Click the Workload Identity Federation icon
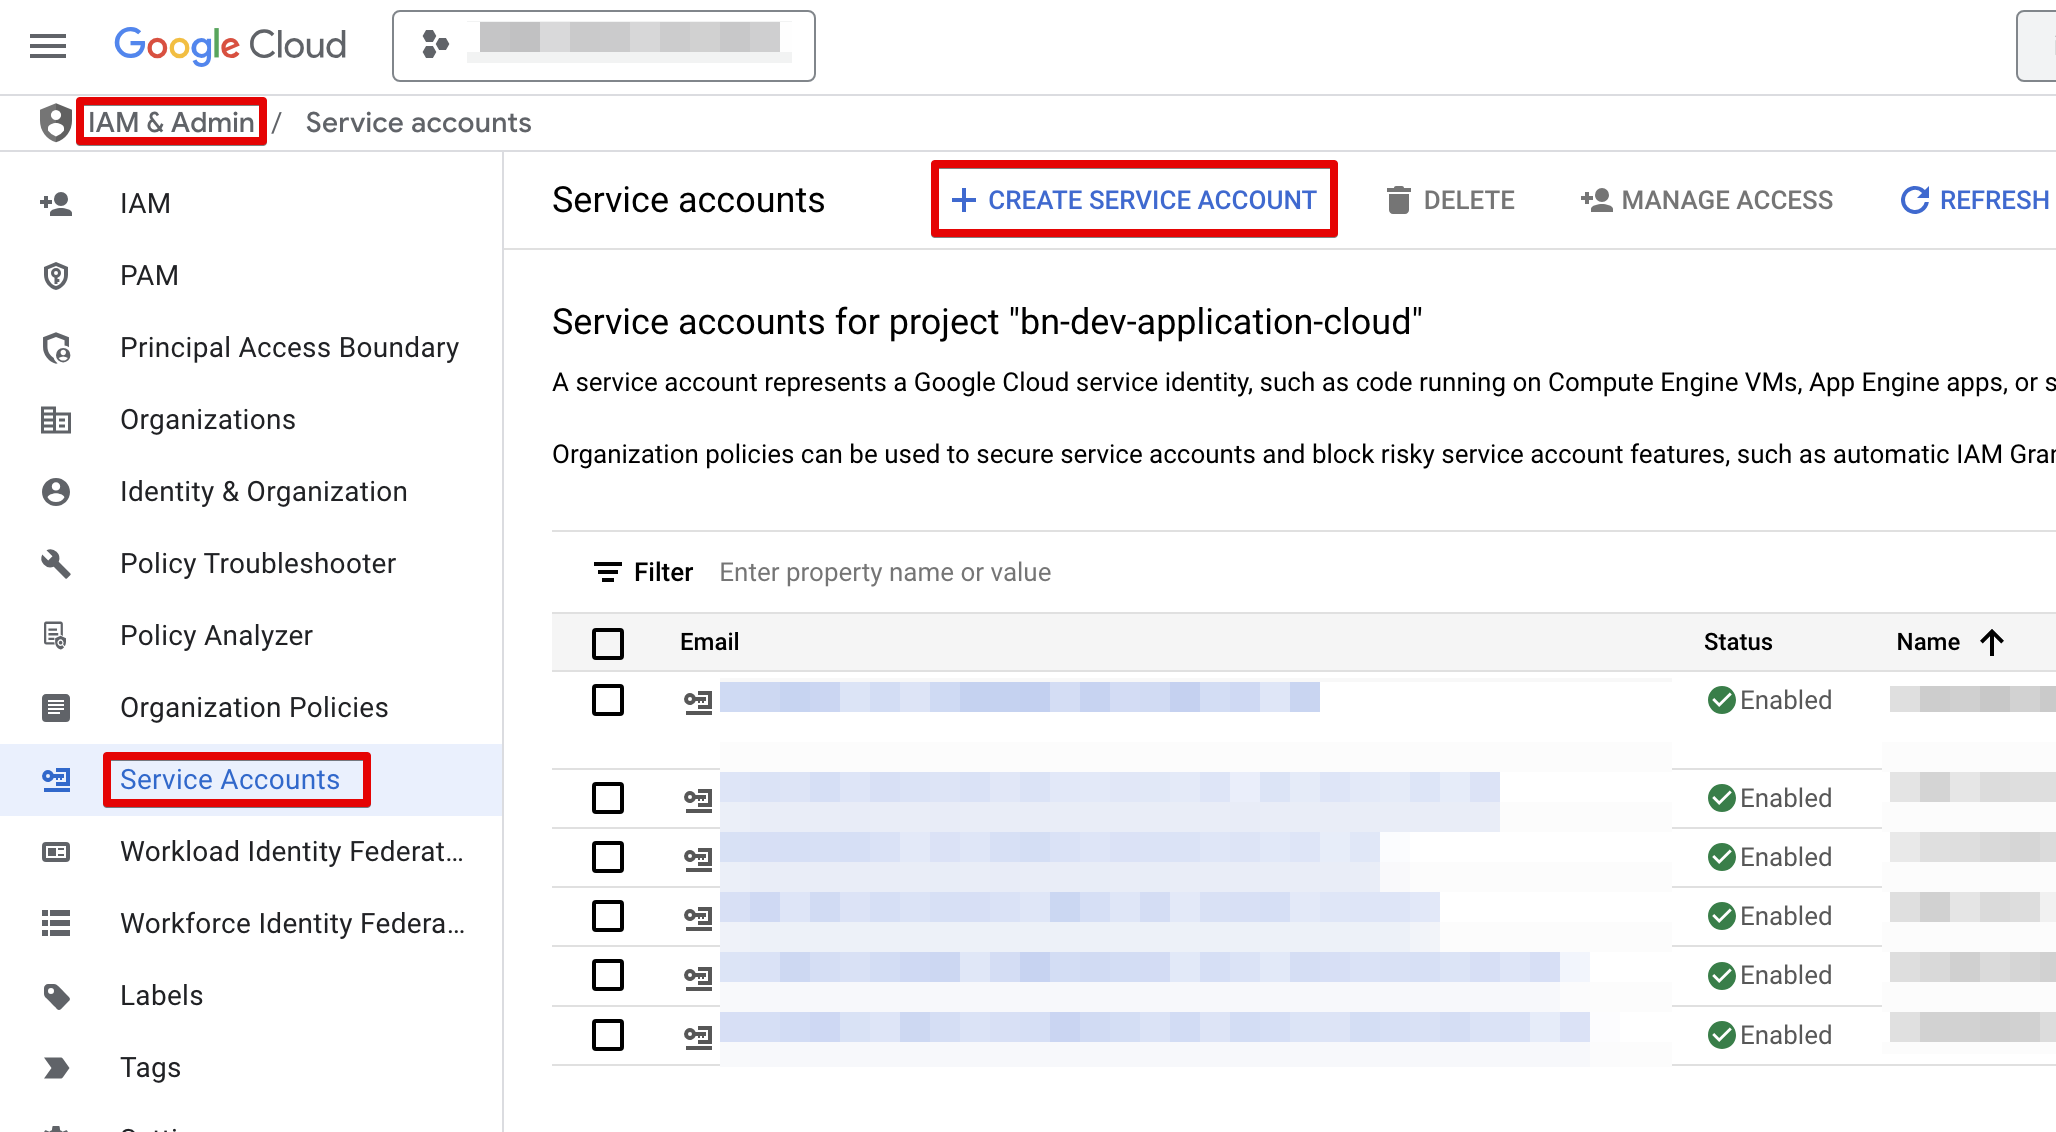The image size is (2056, 1132). pos(56,852)
